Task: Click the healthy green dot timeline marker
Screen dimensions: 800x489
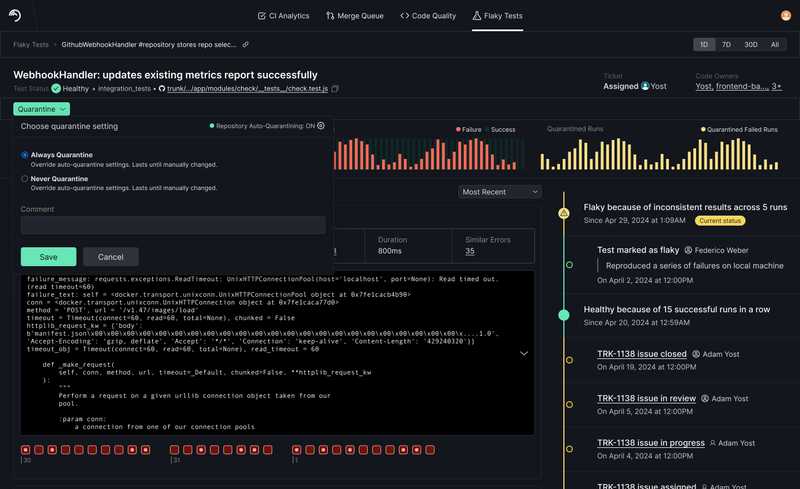Action: 564,315
